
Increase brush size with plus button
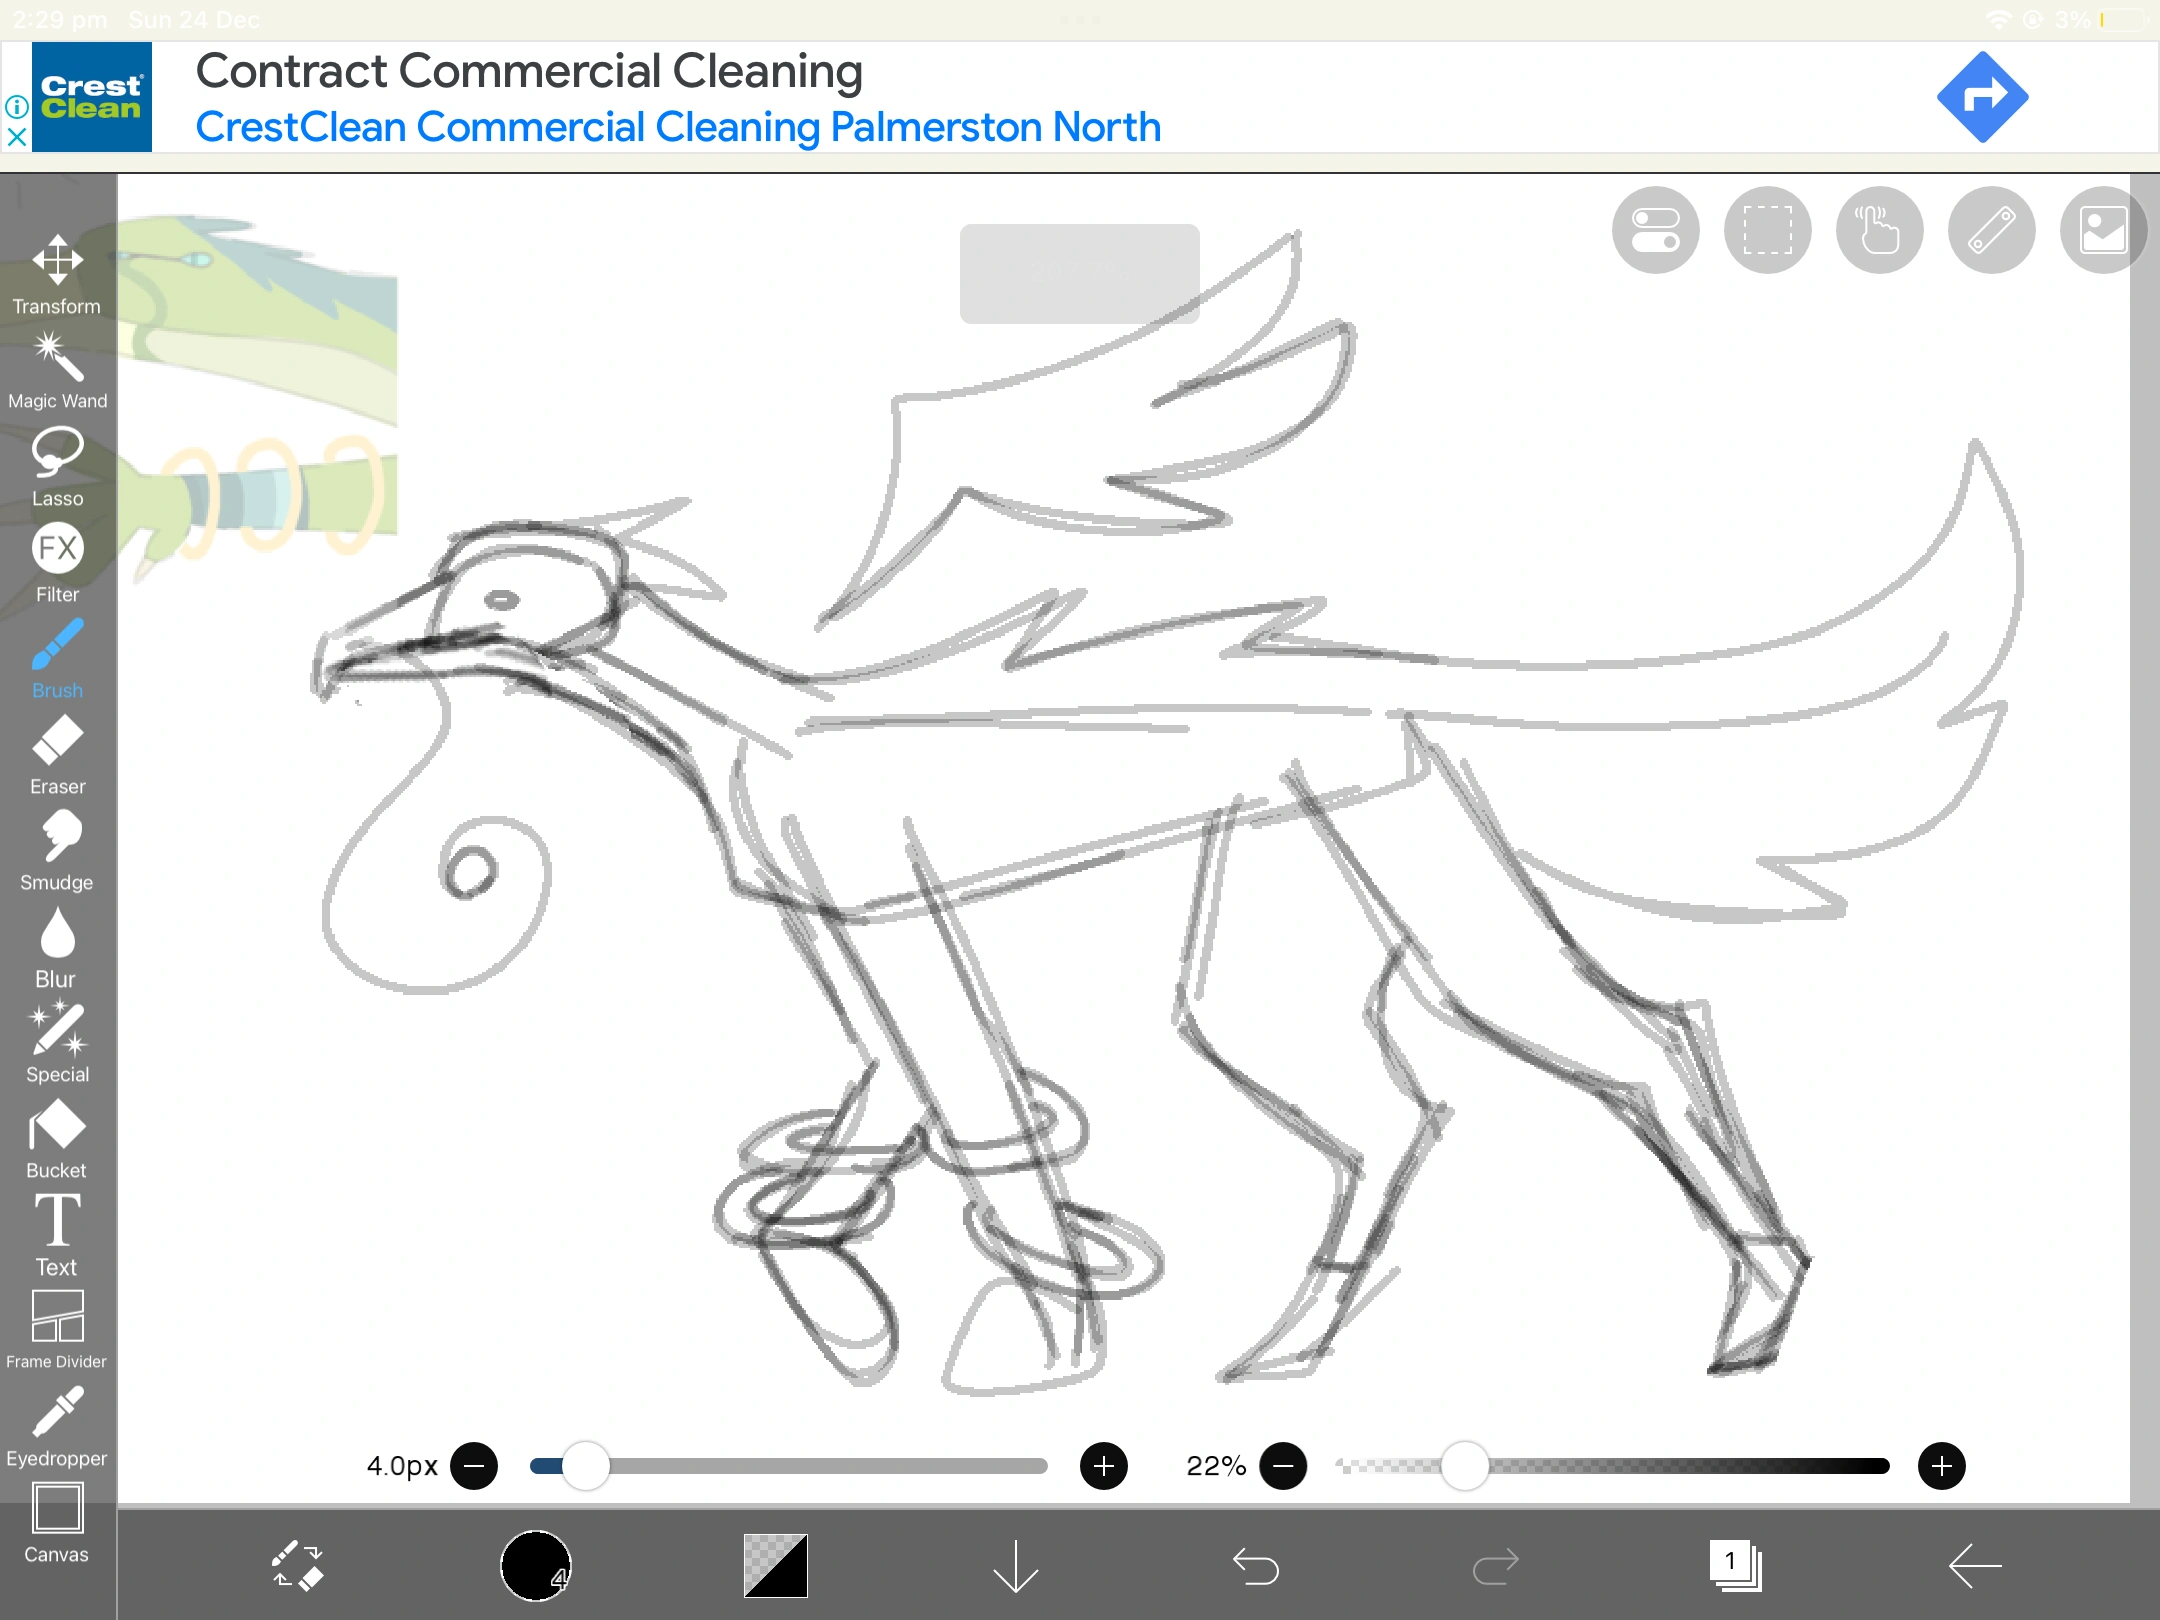[x=1103, y=1466]
